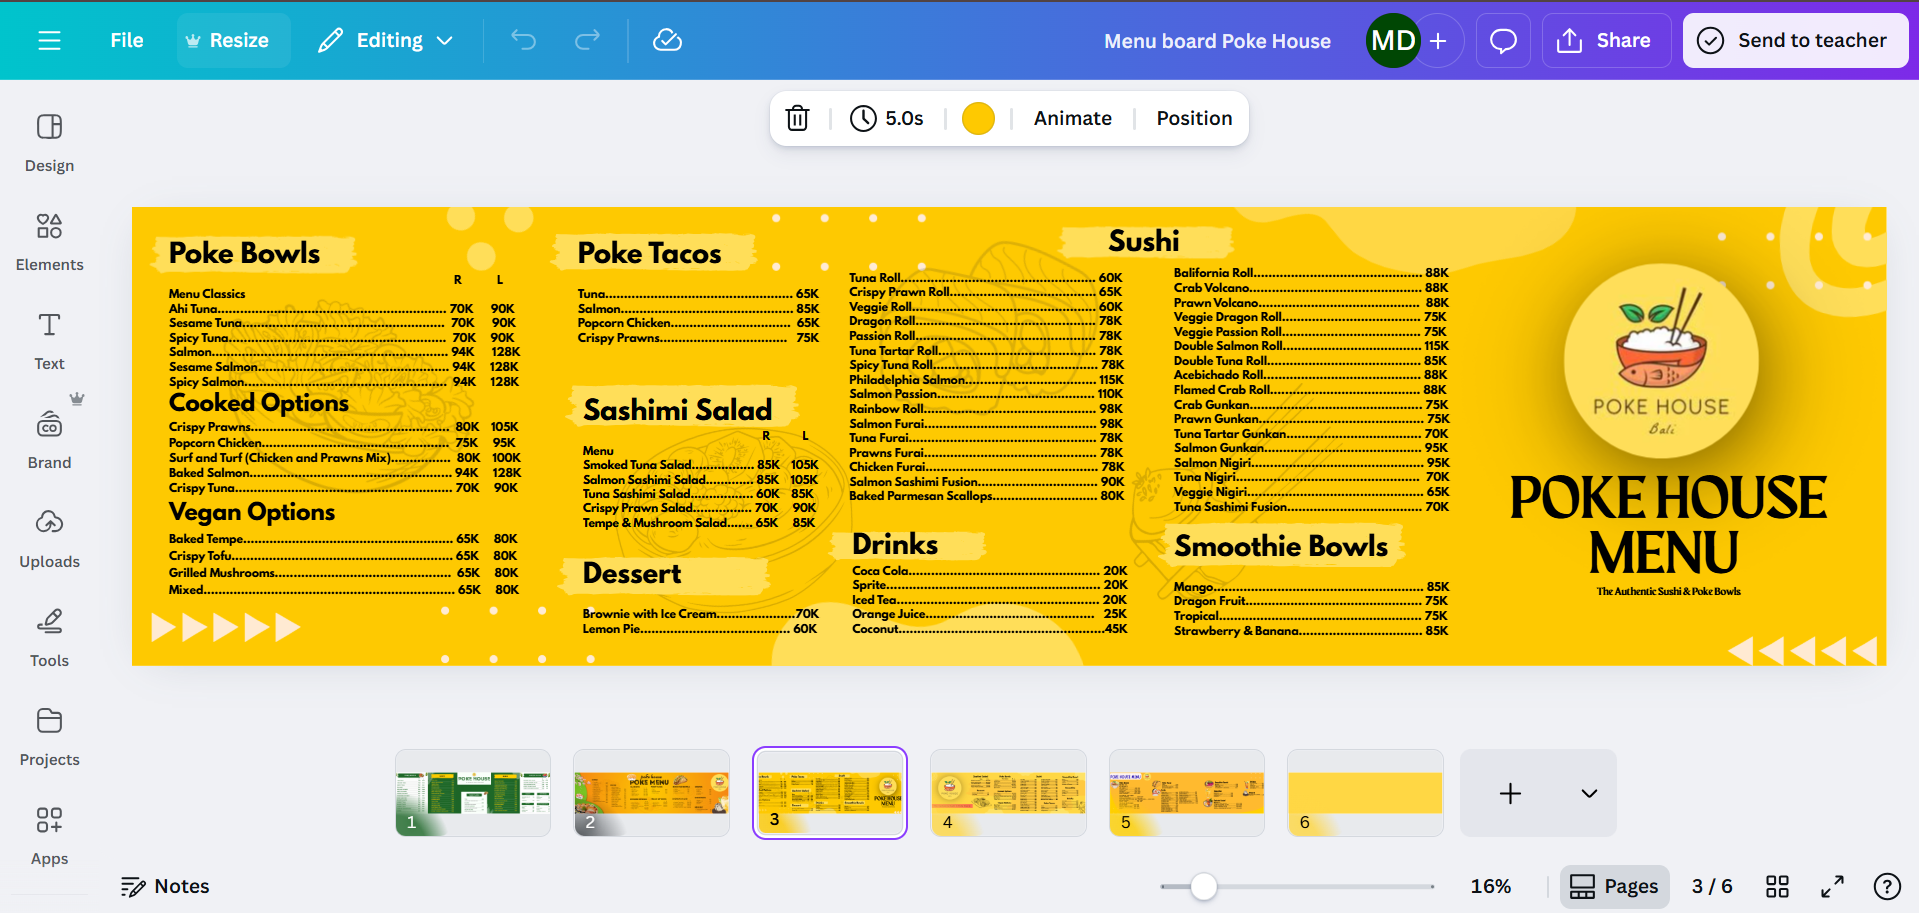This screenshot has width=1919, height=913.
Task: Delete page with trash icon
Action: coord(797,118)
